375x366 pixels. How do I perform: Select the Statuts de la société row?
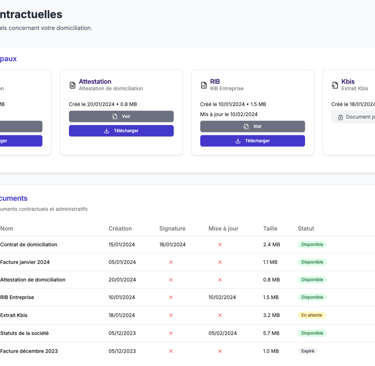coord(187,333)
